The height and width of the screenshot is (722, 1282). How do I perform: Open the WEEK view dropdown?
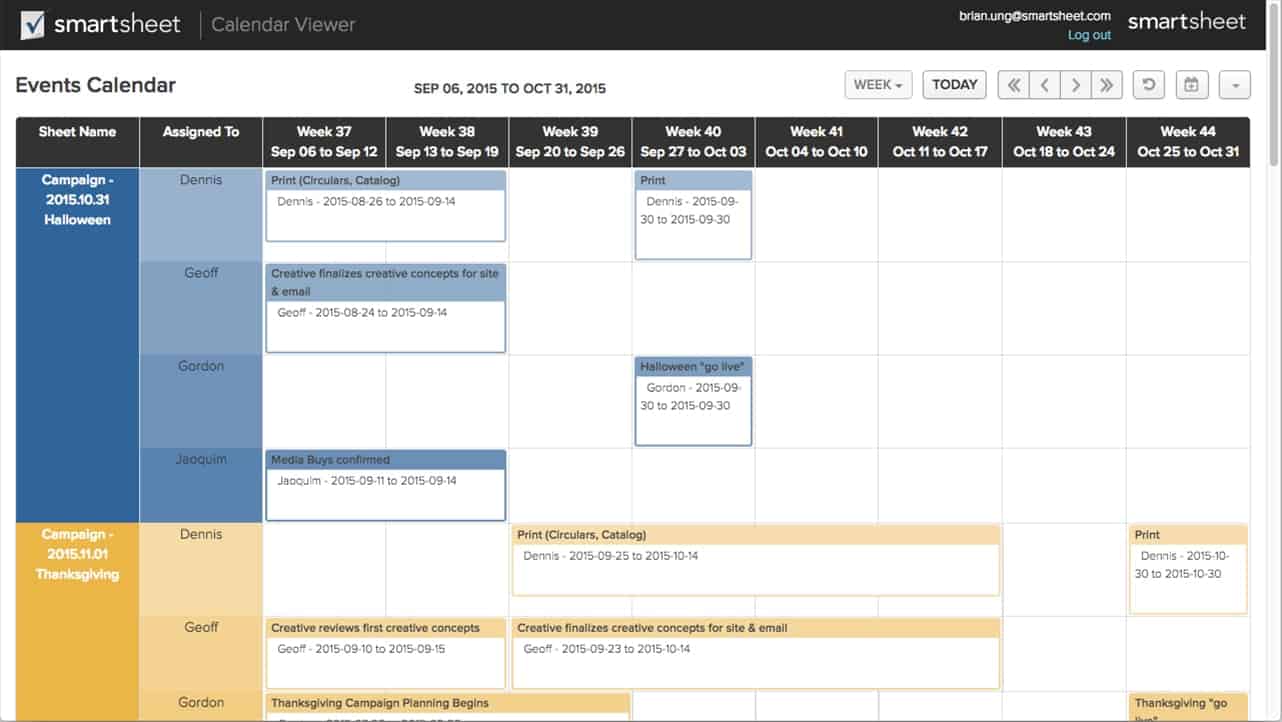[x=878, y=84]
